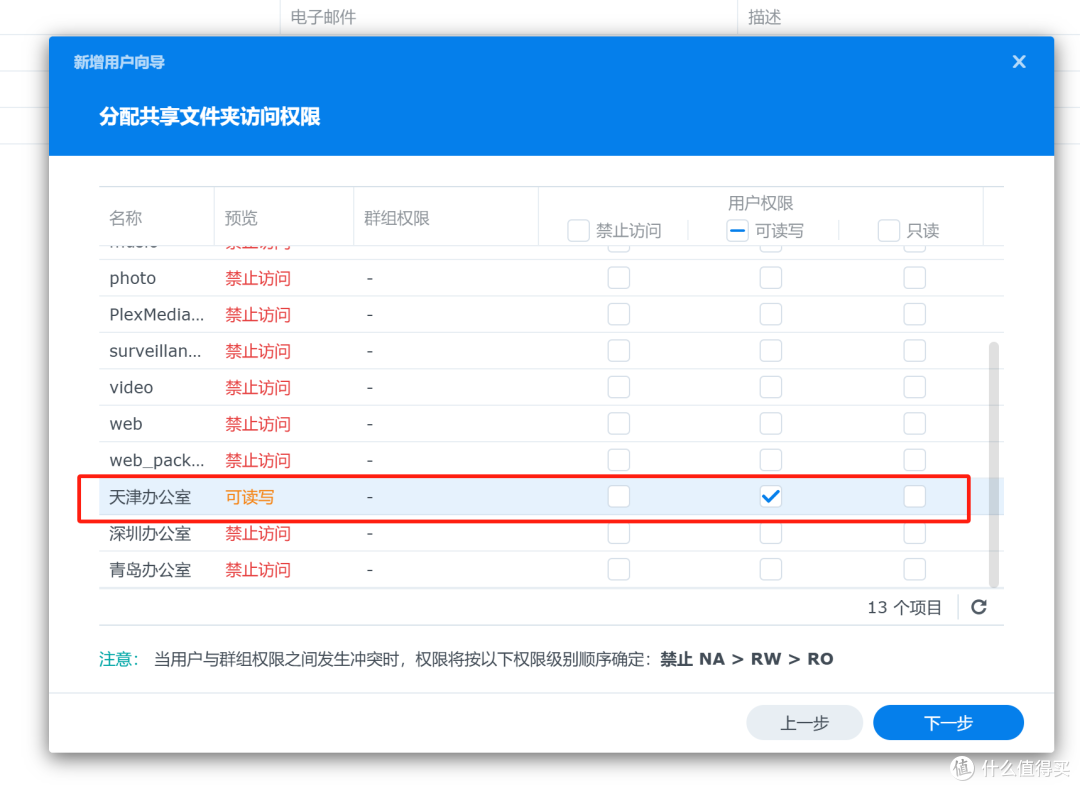Viewport: 1080px width, 791px height.
Task: Go back with 上一步 button
Action: (804, 723)
